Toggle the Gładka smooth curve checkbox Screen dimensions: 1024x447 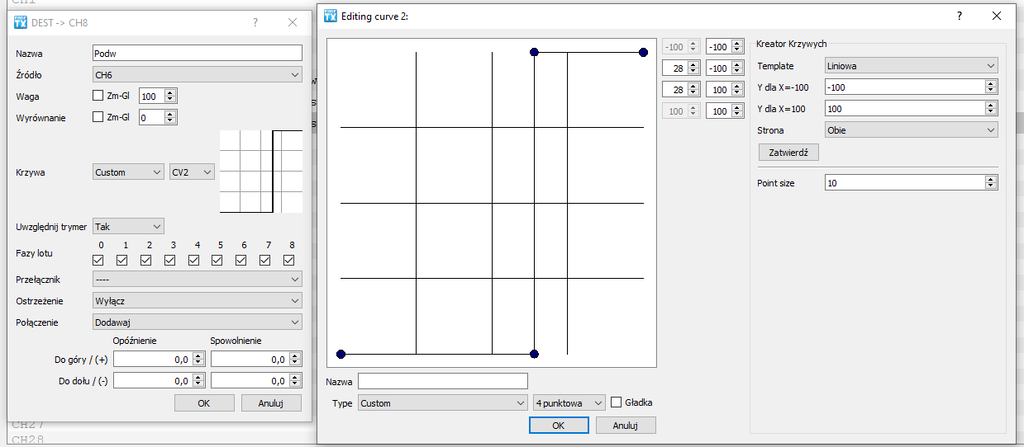coord(617,402)
